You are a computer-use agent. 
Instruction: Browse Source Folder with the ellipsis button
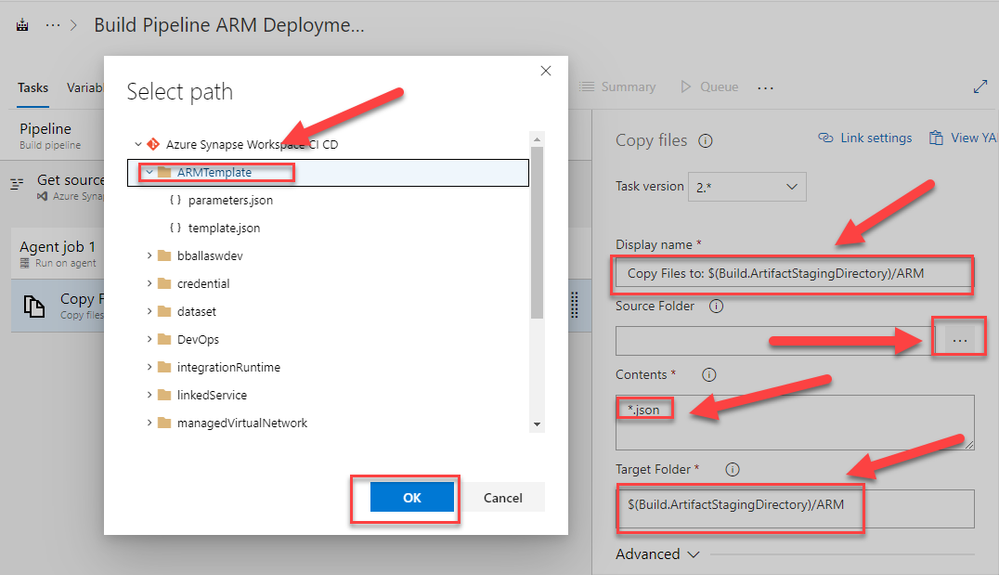959,341
